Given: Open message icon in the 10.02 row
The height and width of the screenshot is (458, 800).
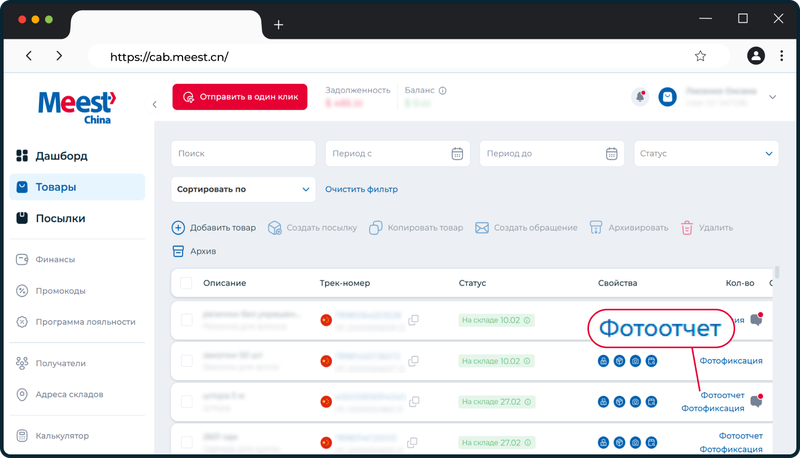Looking at the screenshot, I should click(757, 319).
